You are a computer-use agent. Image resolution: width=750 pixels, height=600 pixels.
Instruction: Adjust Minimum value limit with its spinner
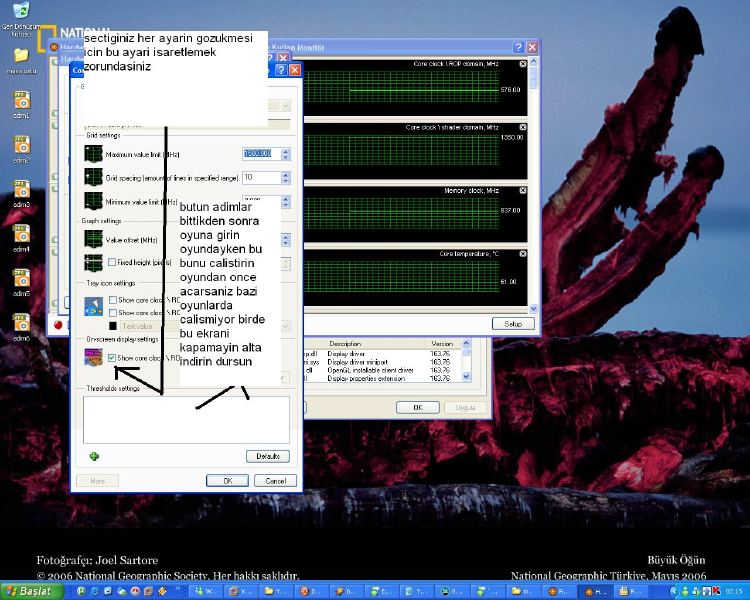[x=286, y=201]
